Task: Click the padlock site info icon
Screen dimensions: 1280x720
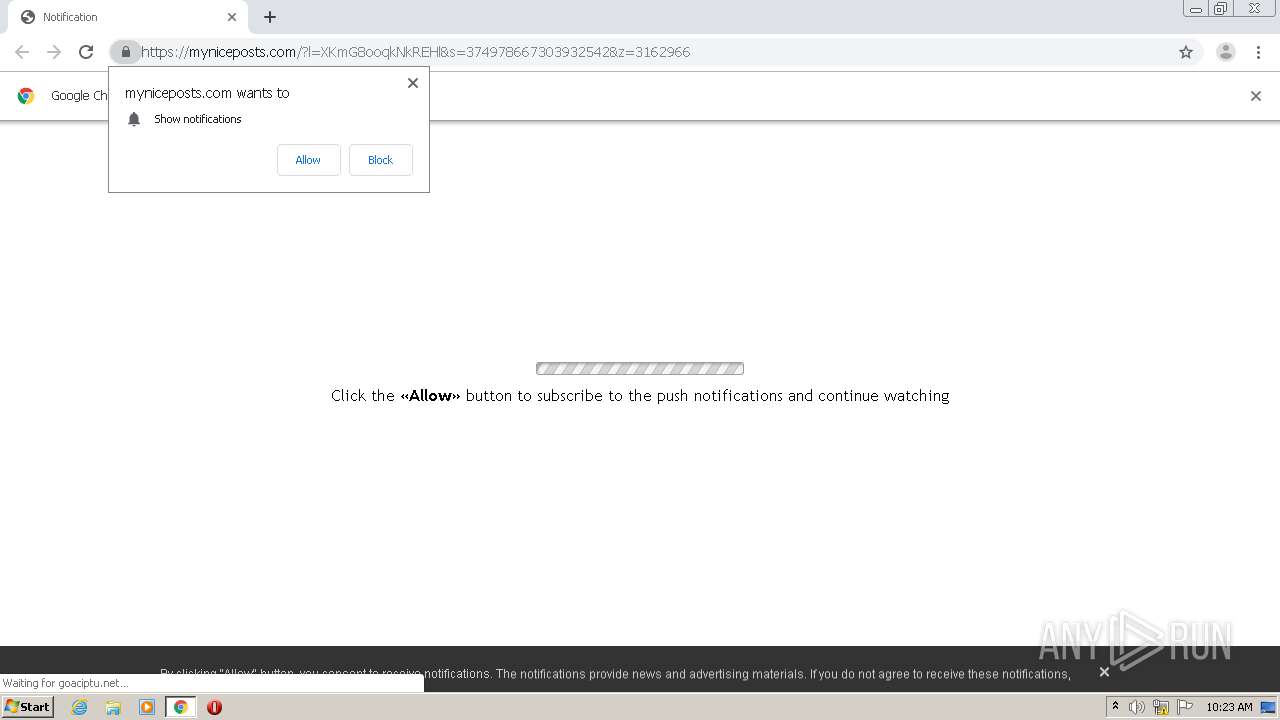Action: 125,52
